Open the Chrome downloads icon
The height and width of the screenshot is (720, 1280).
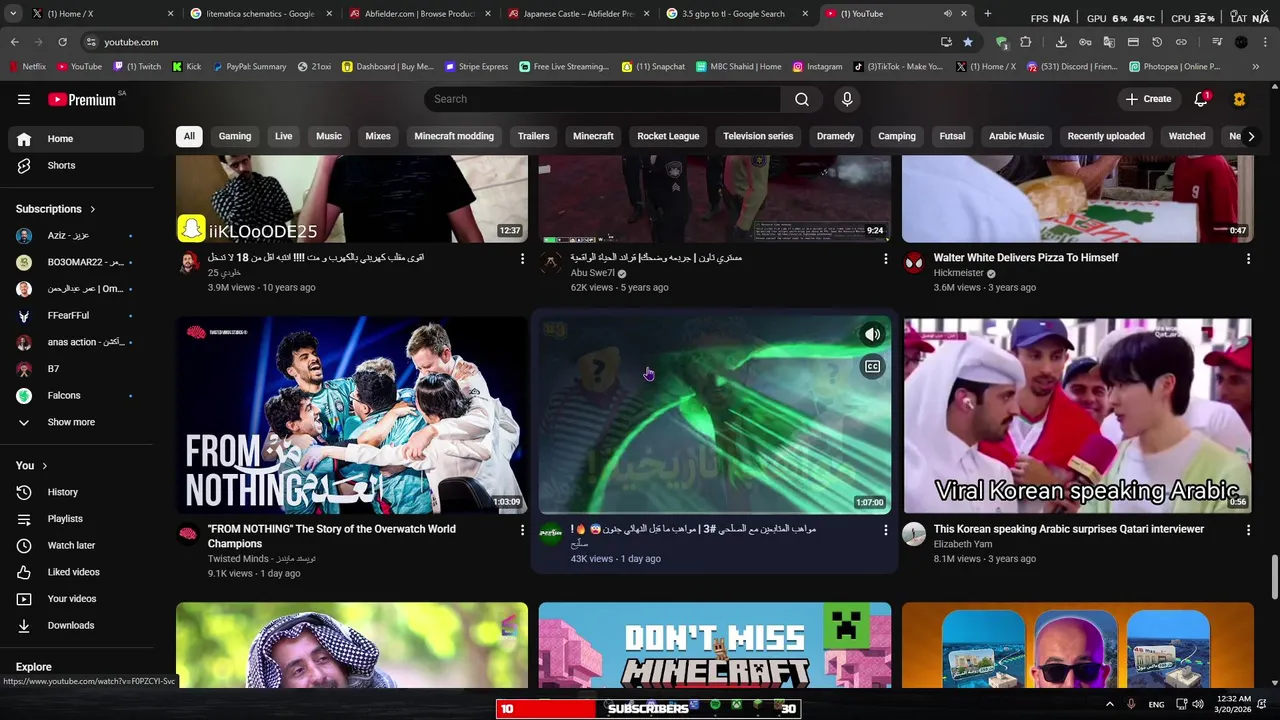tap(1061, 42)
